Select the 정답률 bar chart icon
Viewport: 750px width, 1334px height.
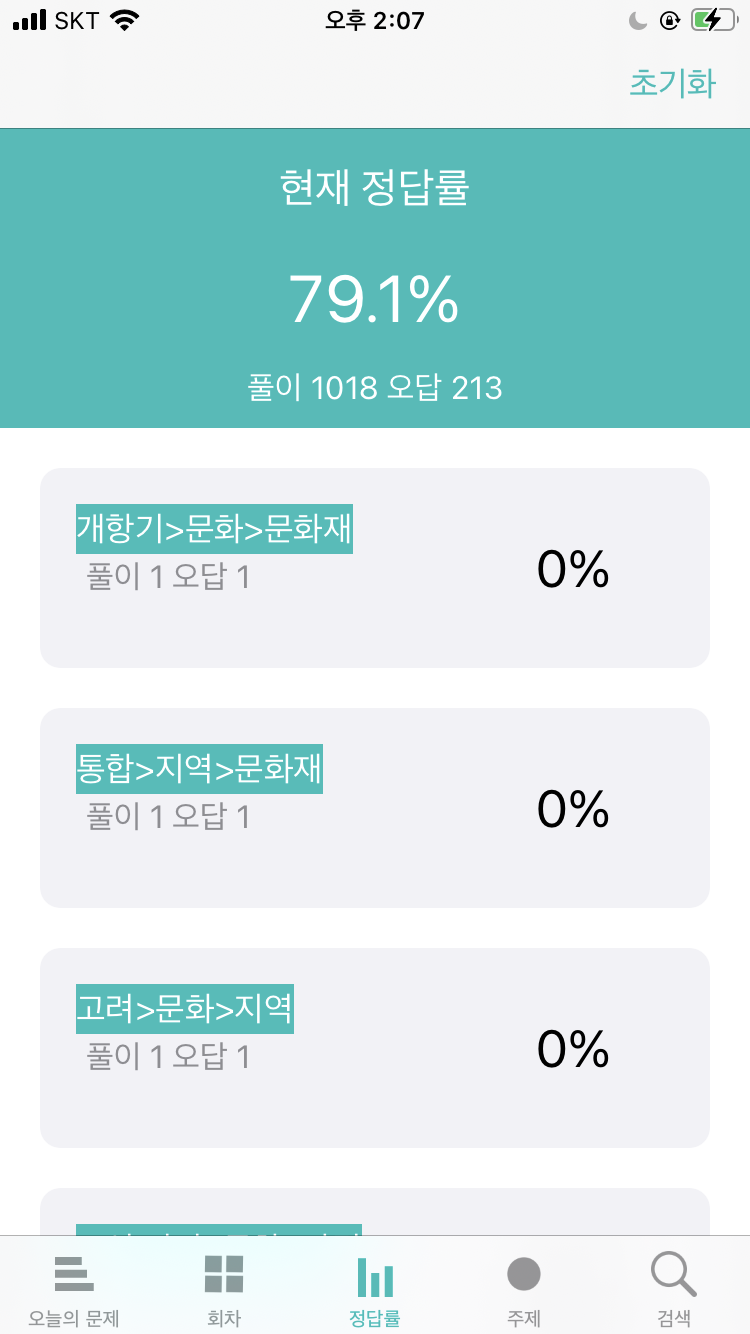[x=375, y=1277]
